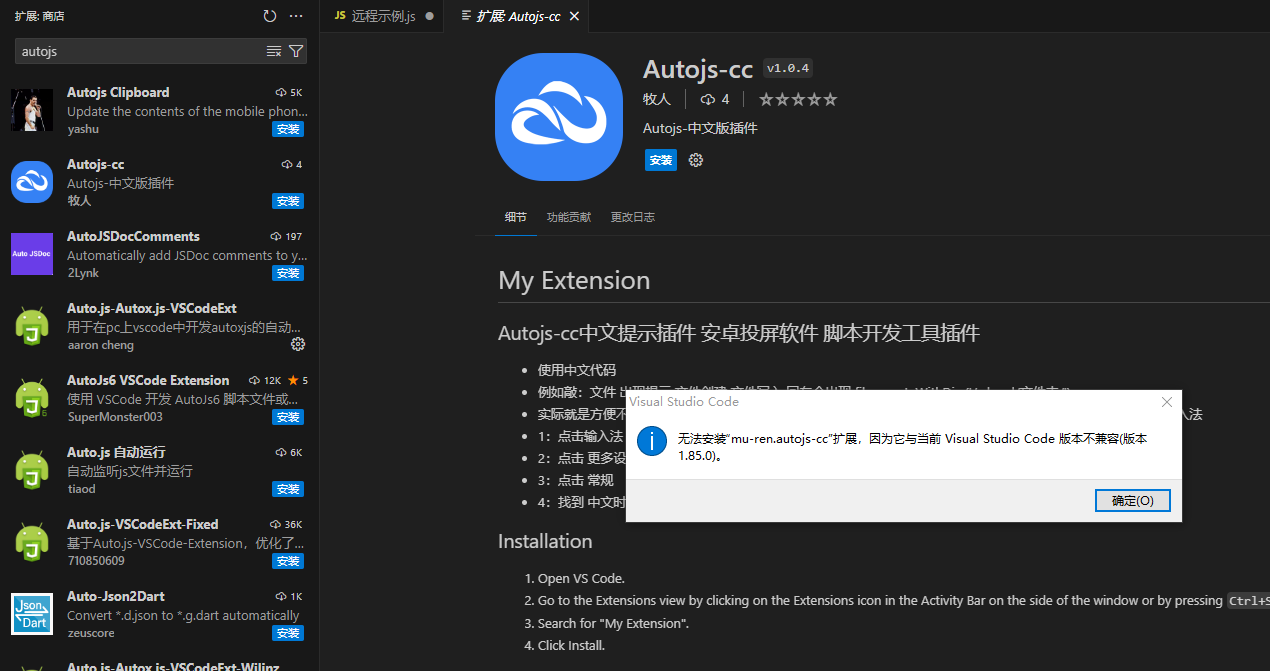The width and height of the screenshot is (1270, 671).
Task: Switch to the 远程示例.js editor tab
Action: click(383, 16)
